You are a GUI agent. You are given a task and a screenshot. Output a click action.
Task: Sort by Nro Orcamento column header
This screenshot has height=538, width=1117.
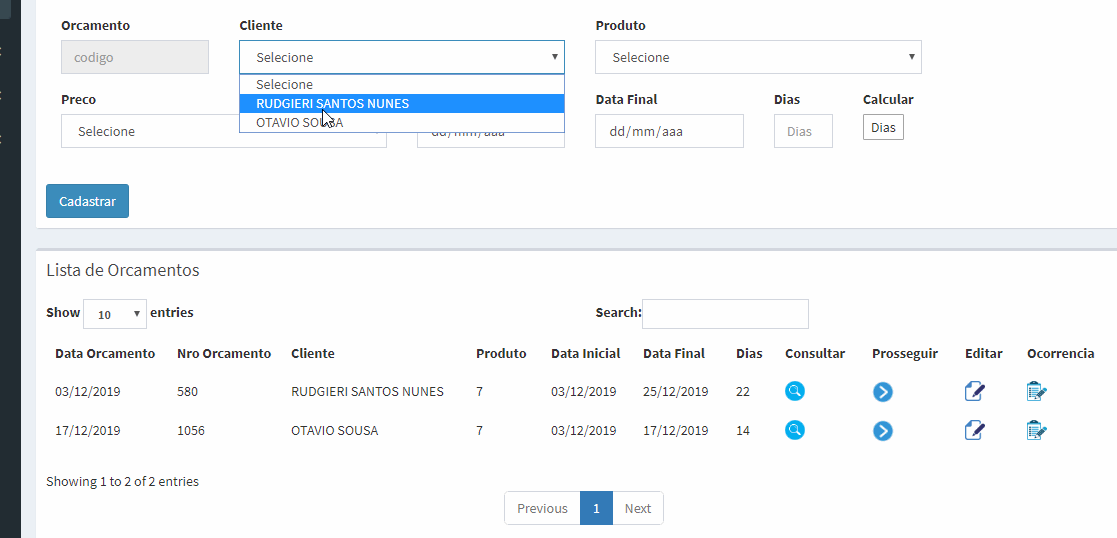click(224, 353)
